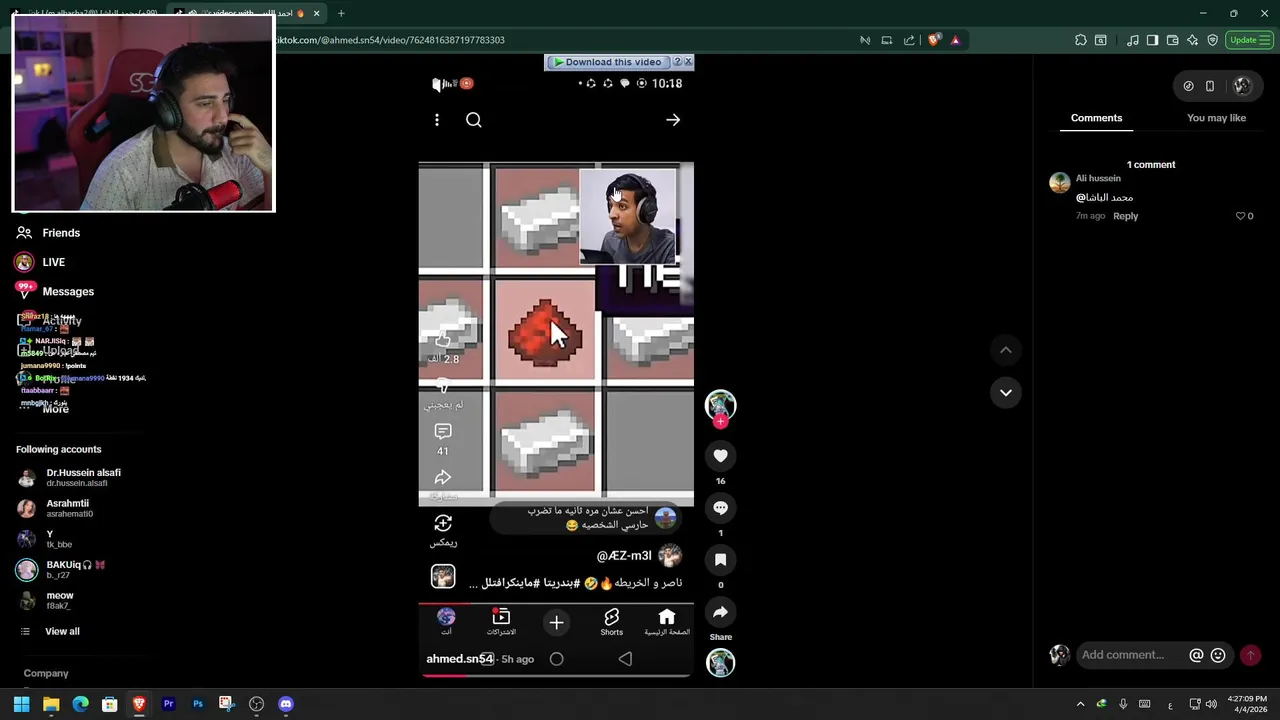Viewport: 1280px width, 720px height.
Task: Open LIVE in the sidebar
Action: [x=53, y=262]
